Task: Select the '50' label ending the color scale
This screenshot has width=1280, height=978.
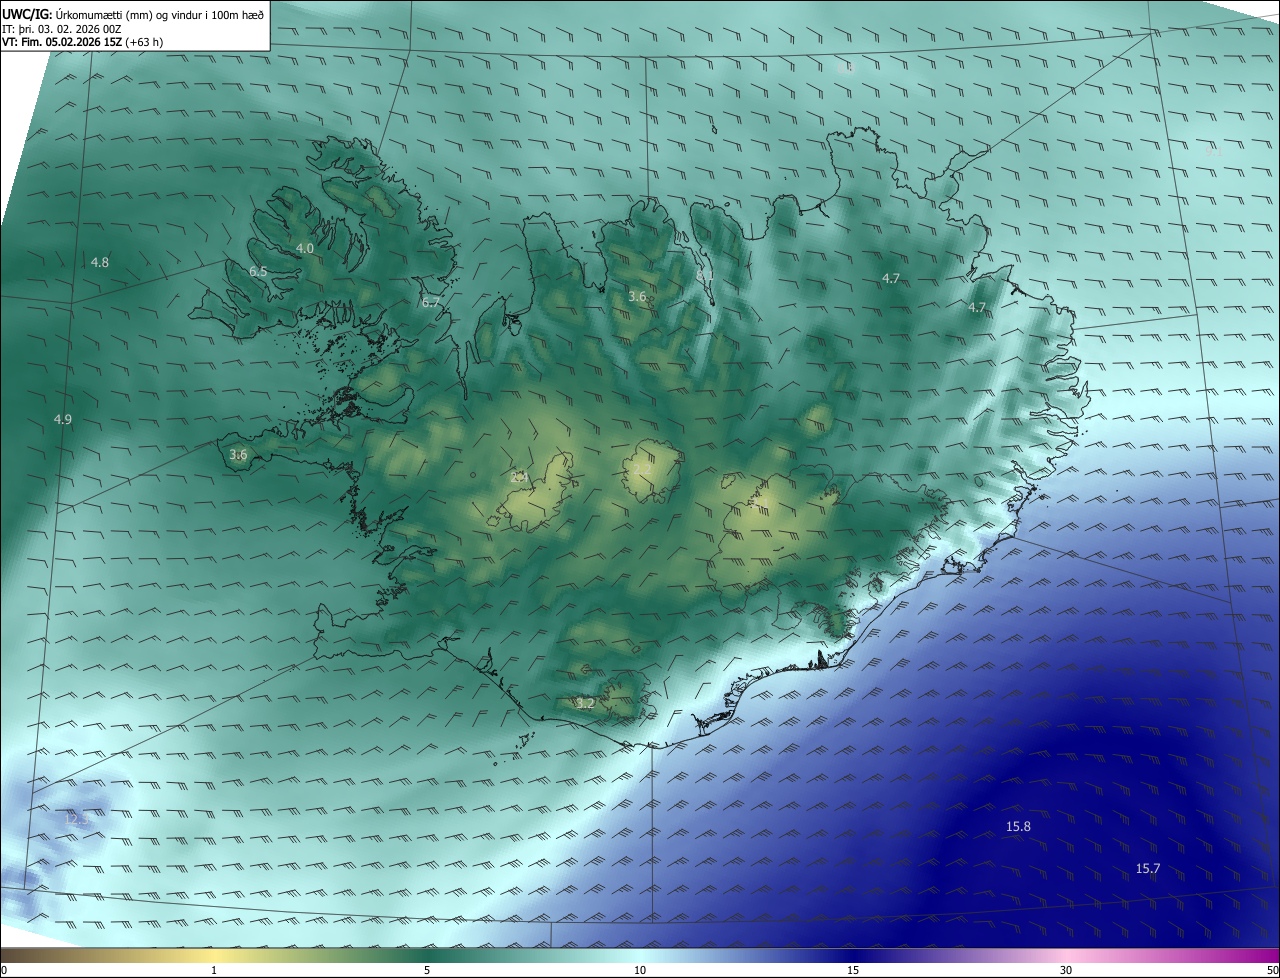Action: 1272,971
